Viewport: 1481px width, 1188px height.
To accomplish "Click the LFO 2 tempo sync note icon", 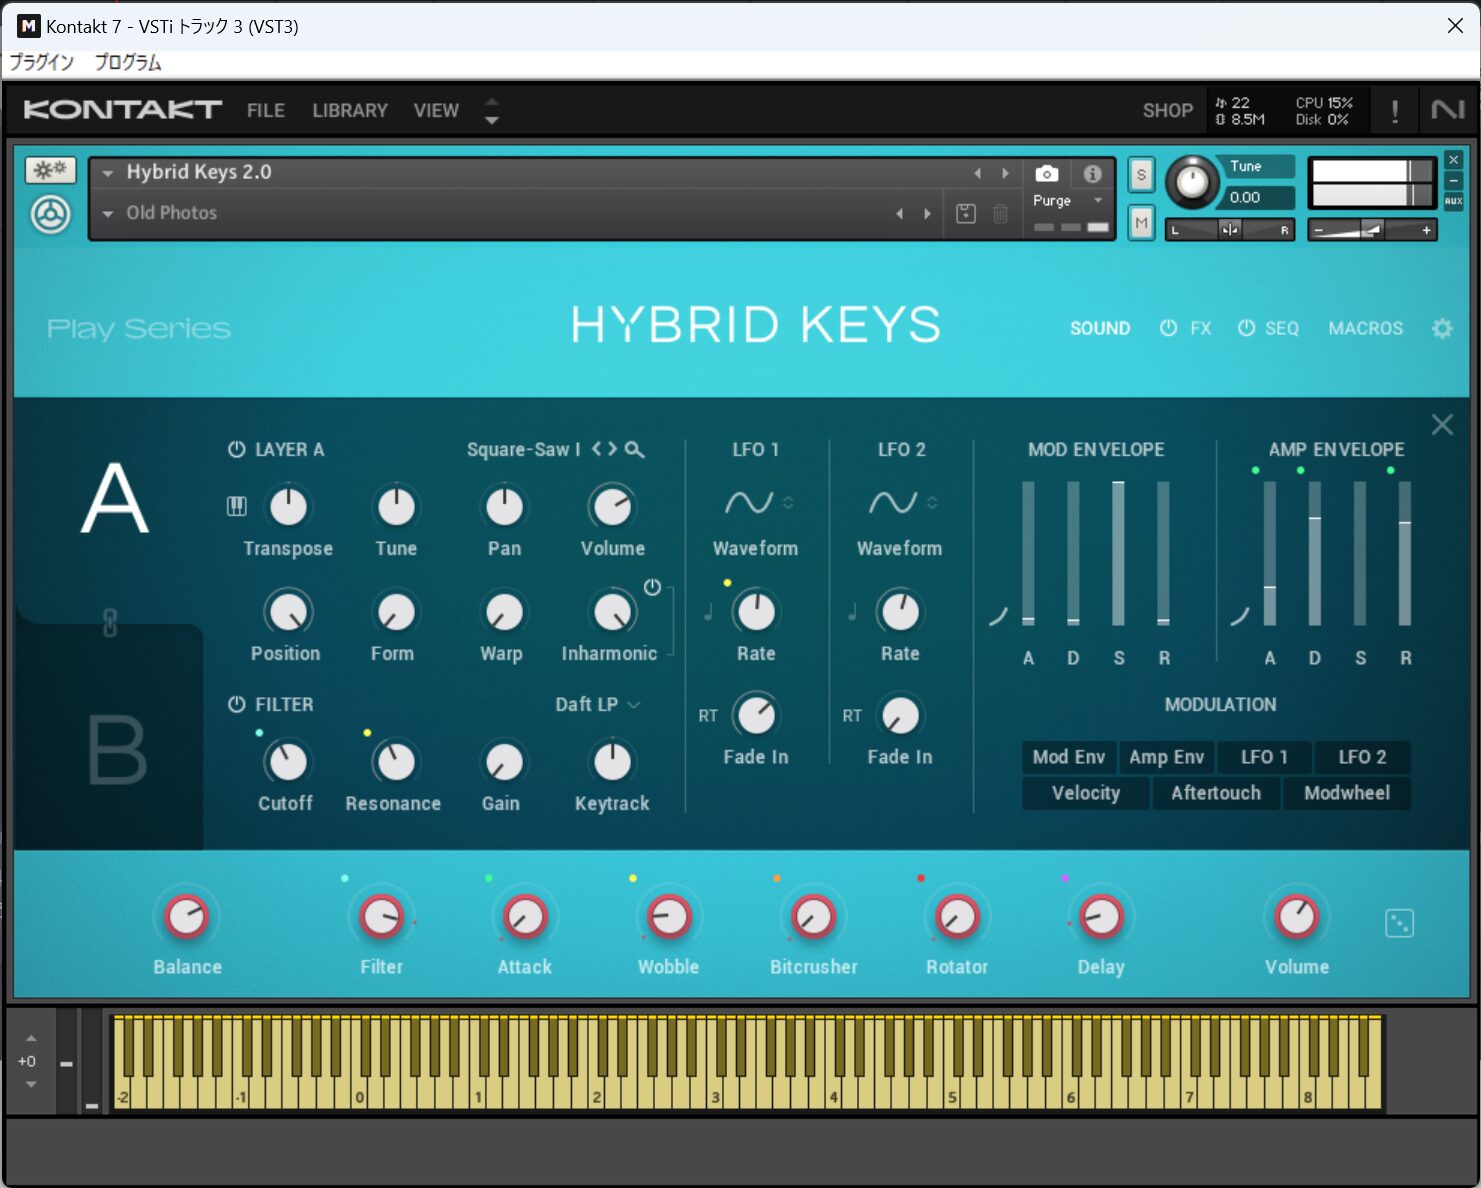I will pyautogui.click(x=852, y=611).
